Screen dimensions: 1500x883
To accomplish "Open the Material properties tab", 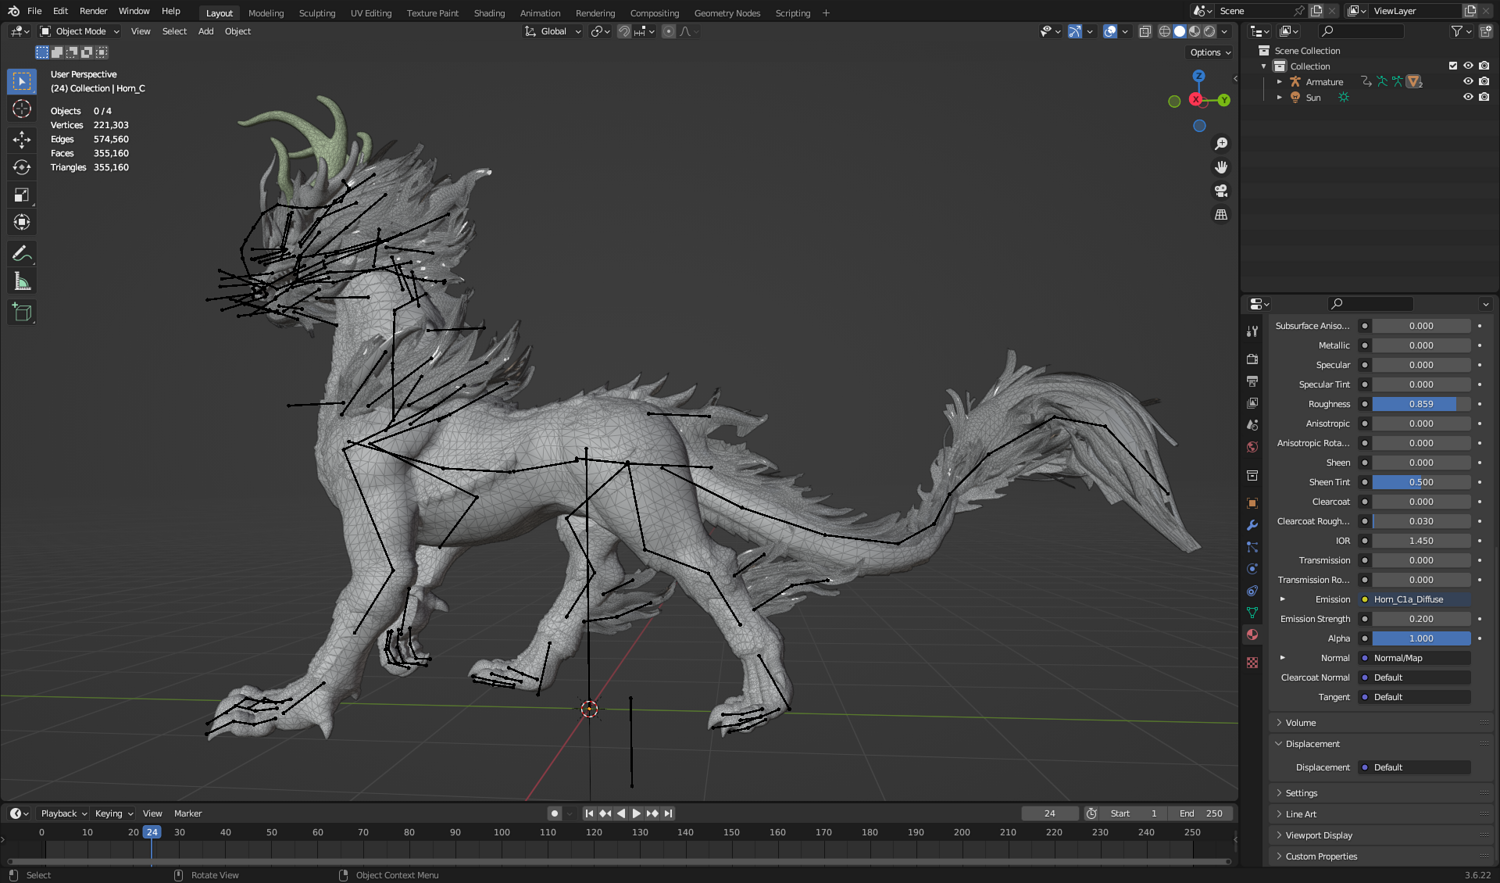I will (1252, 635).
